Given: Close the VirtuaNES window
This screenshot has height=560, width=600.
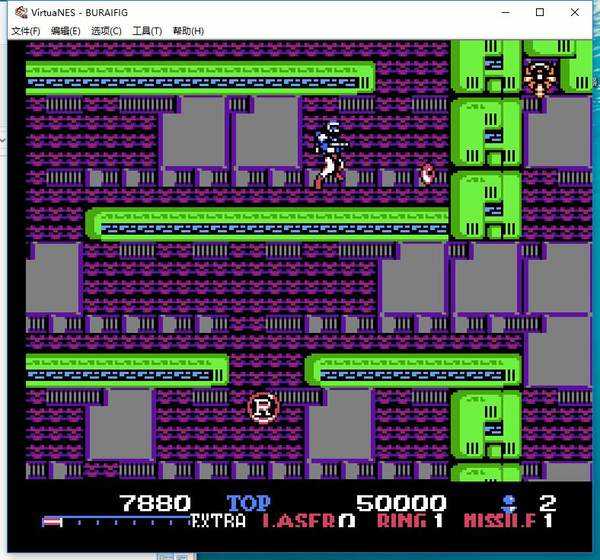Looking at the screenshot, I should click(x=574, y=12).
